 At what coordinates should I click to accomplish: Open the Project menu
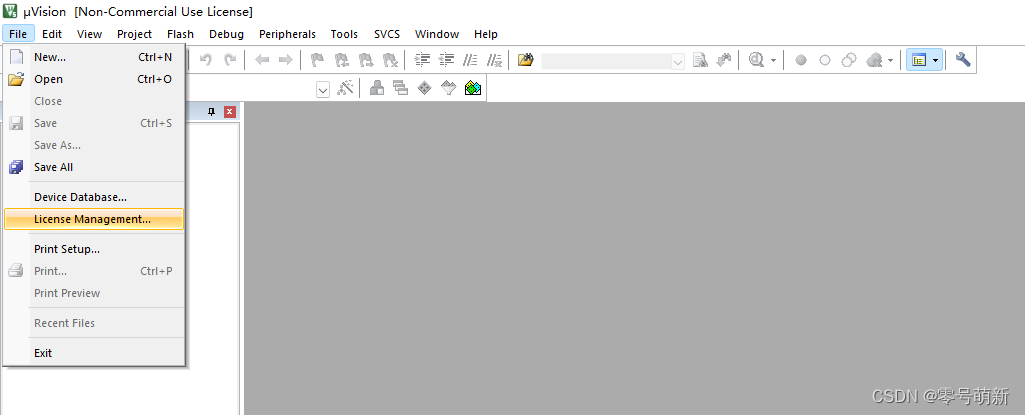[x=135, y=34]
